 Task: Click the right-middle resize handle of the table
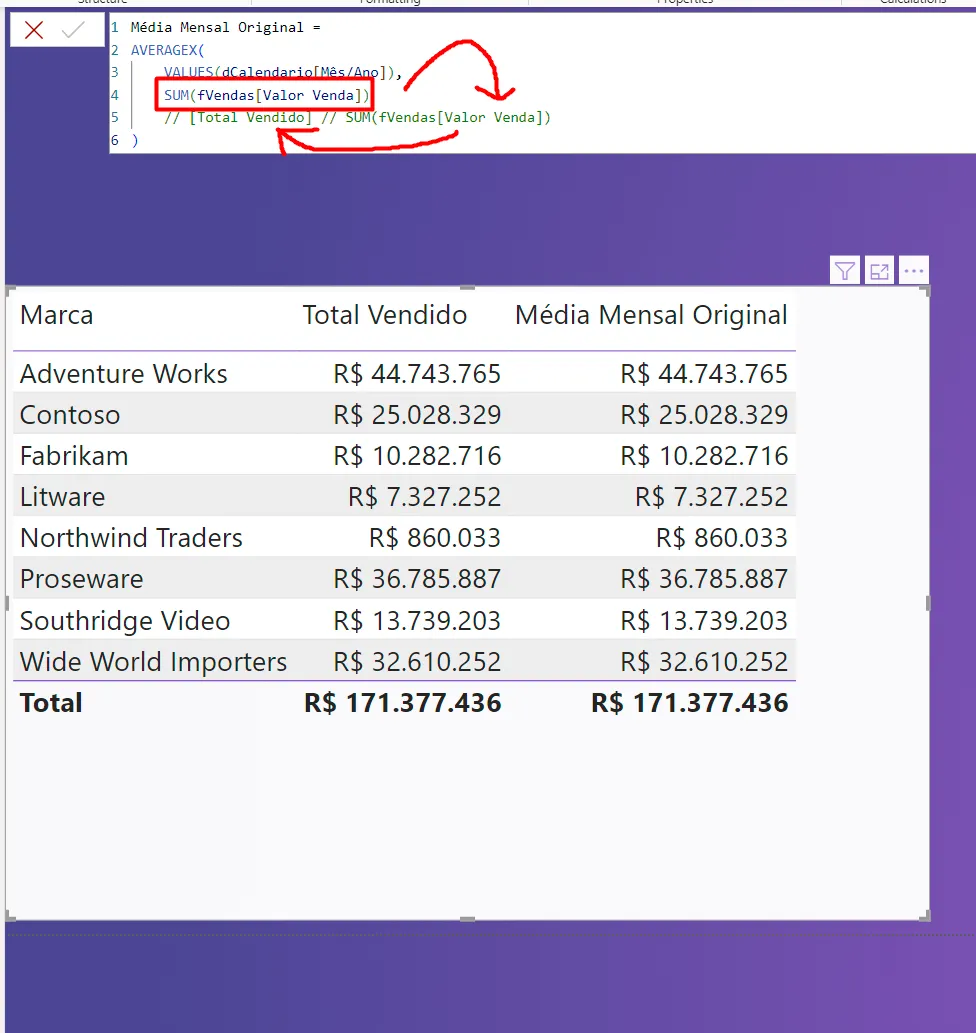coord(928,603)
